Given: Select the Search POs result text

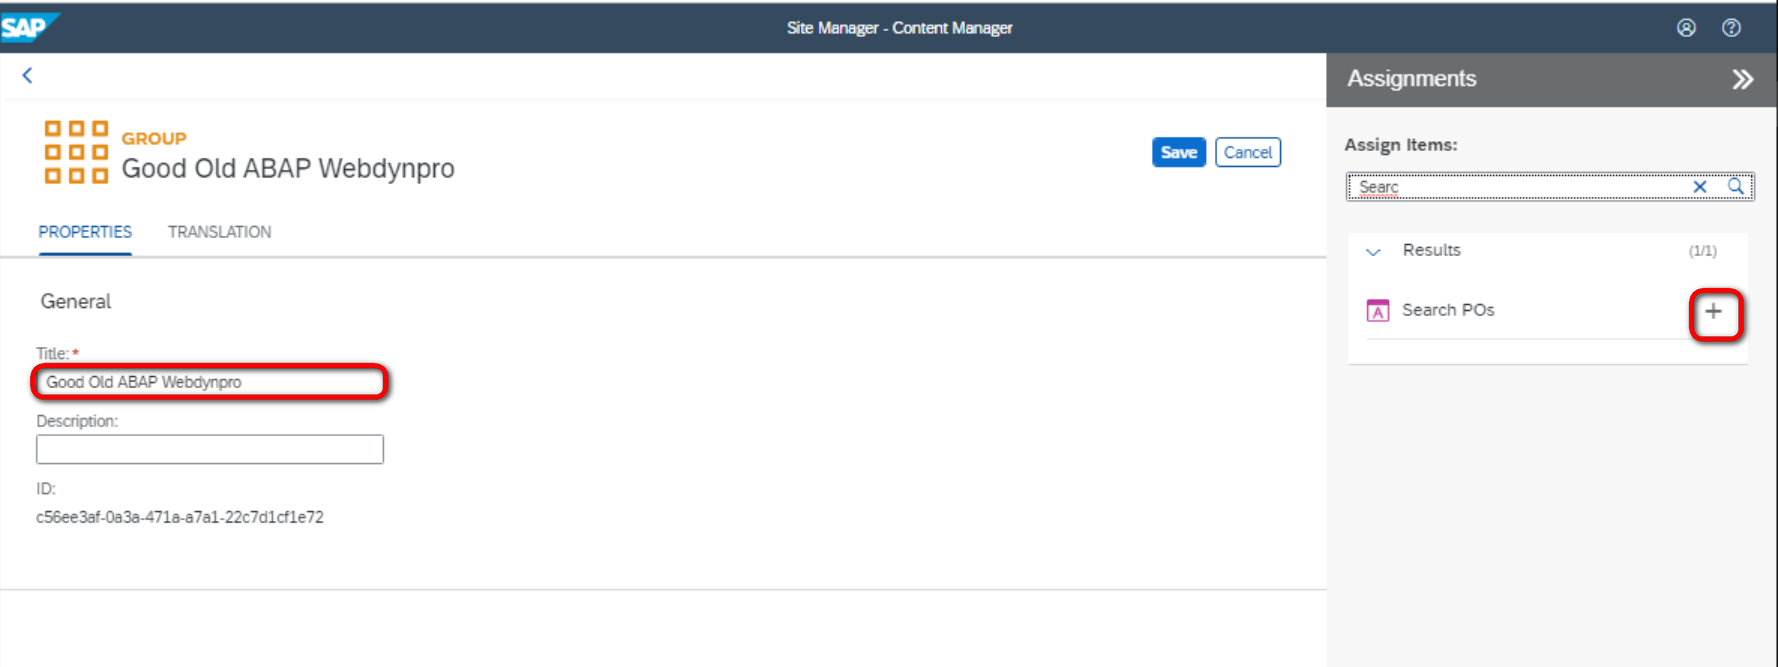Looking at the screenshot, I should (1448, 310).
